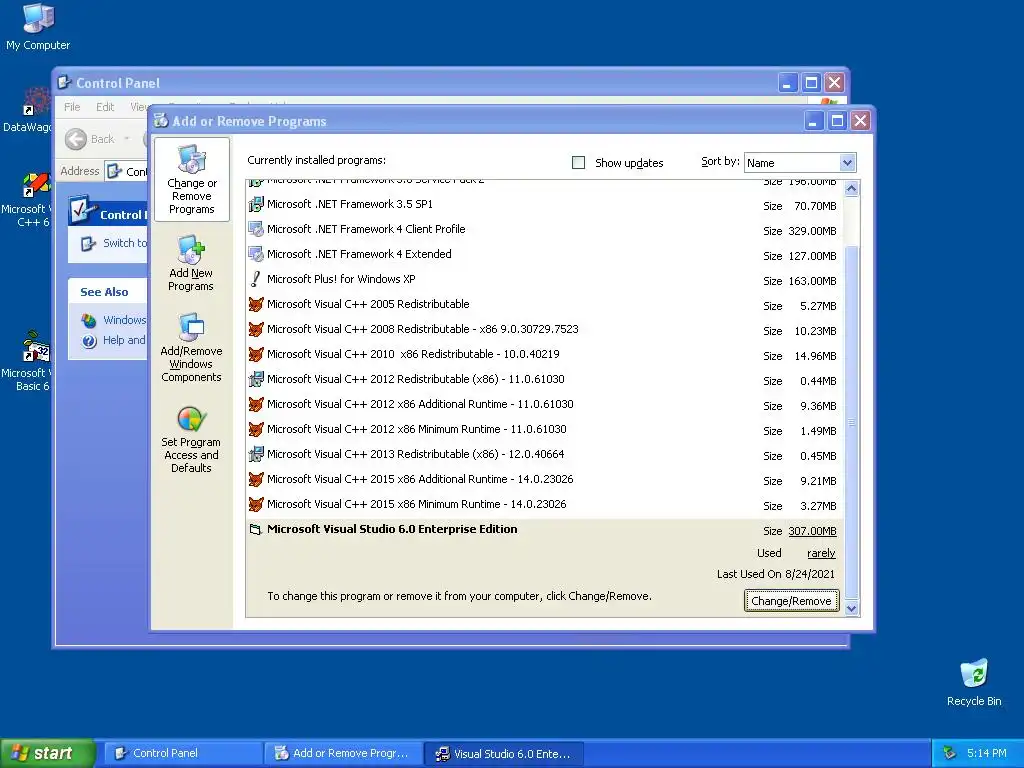Select Microsoft Plus! for Windows XP entry

pos(545,280)
